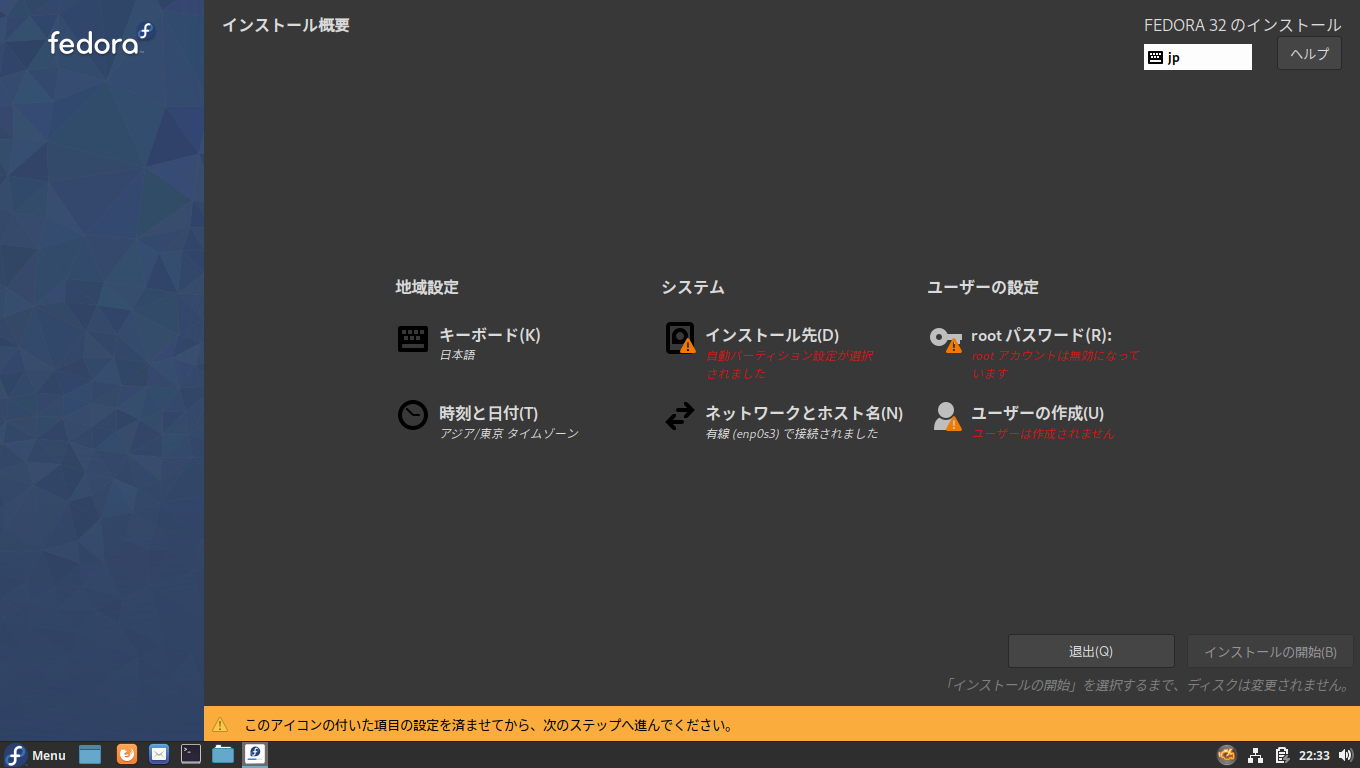Click the red root account disabled text
The width and height of the screenshot is (1360, 768).
tap(1055, 364)
